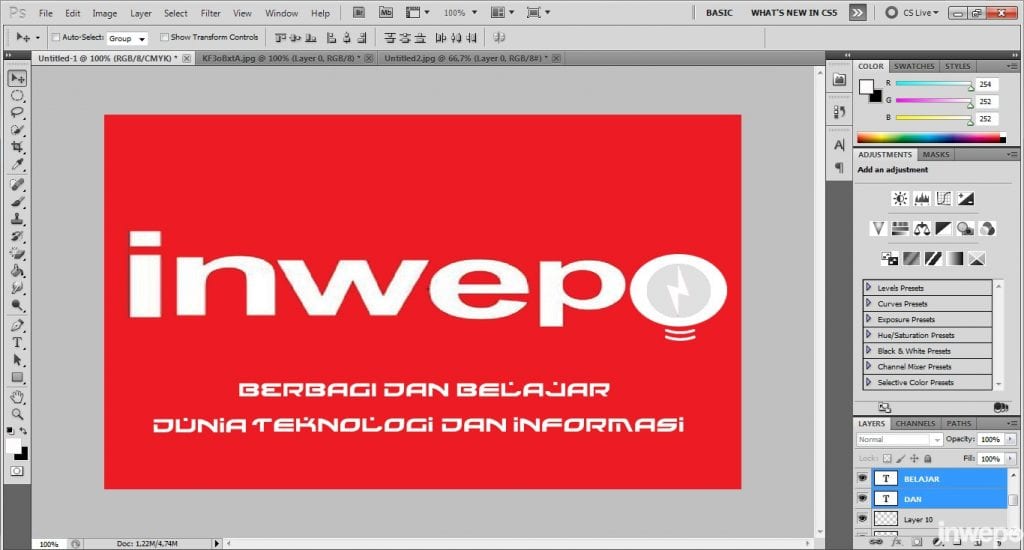Enable the Auto-Select checkbox

56,37
